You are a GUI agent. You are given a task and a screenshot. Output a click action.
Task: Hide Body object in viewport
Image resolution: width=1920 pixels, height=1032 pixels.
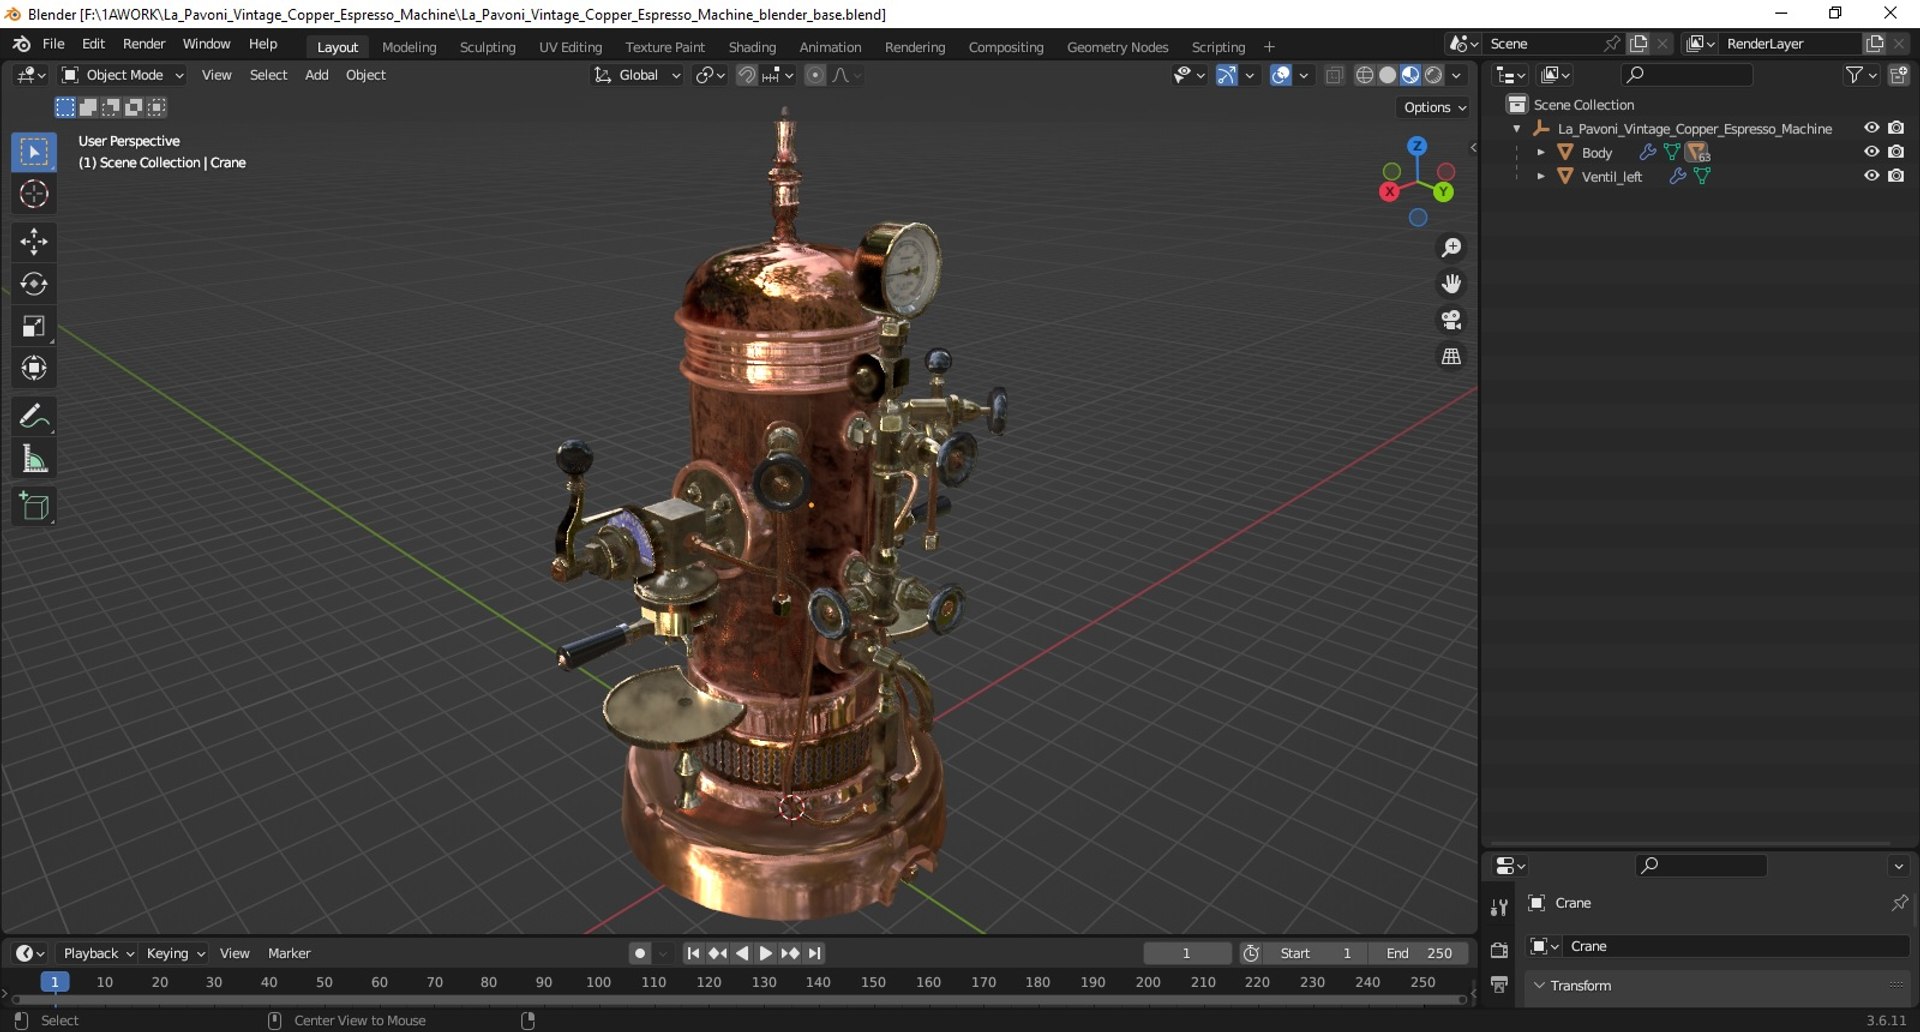(1871, 152)
